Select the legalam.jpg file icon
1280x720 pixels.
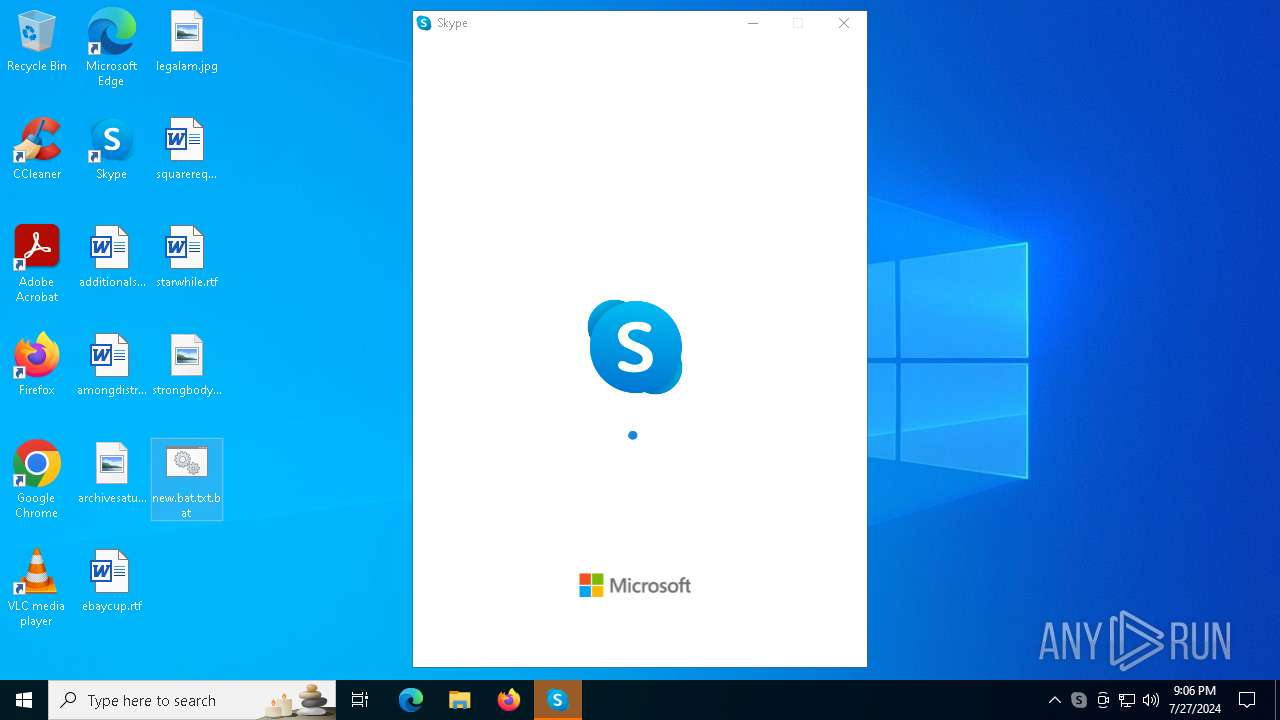coord(187,42)
